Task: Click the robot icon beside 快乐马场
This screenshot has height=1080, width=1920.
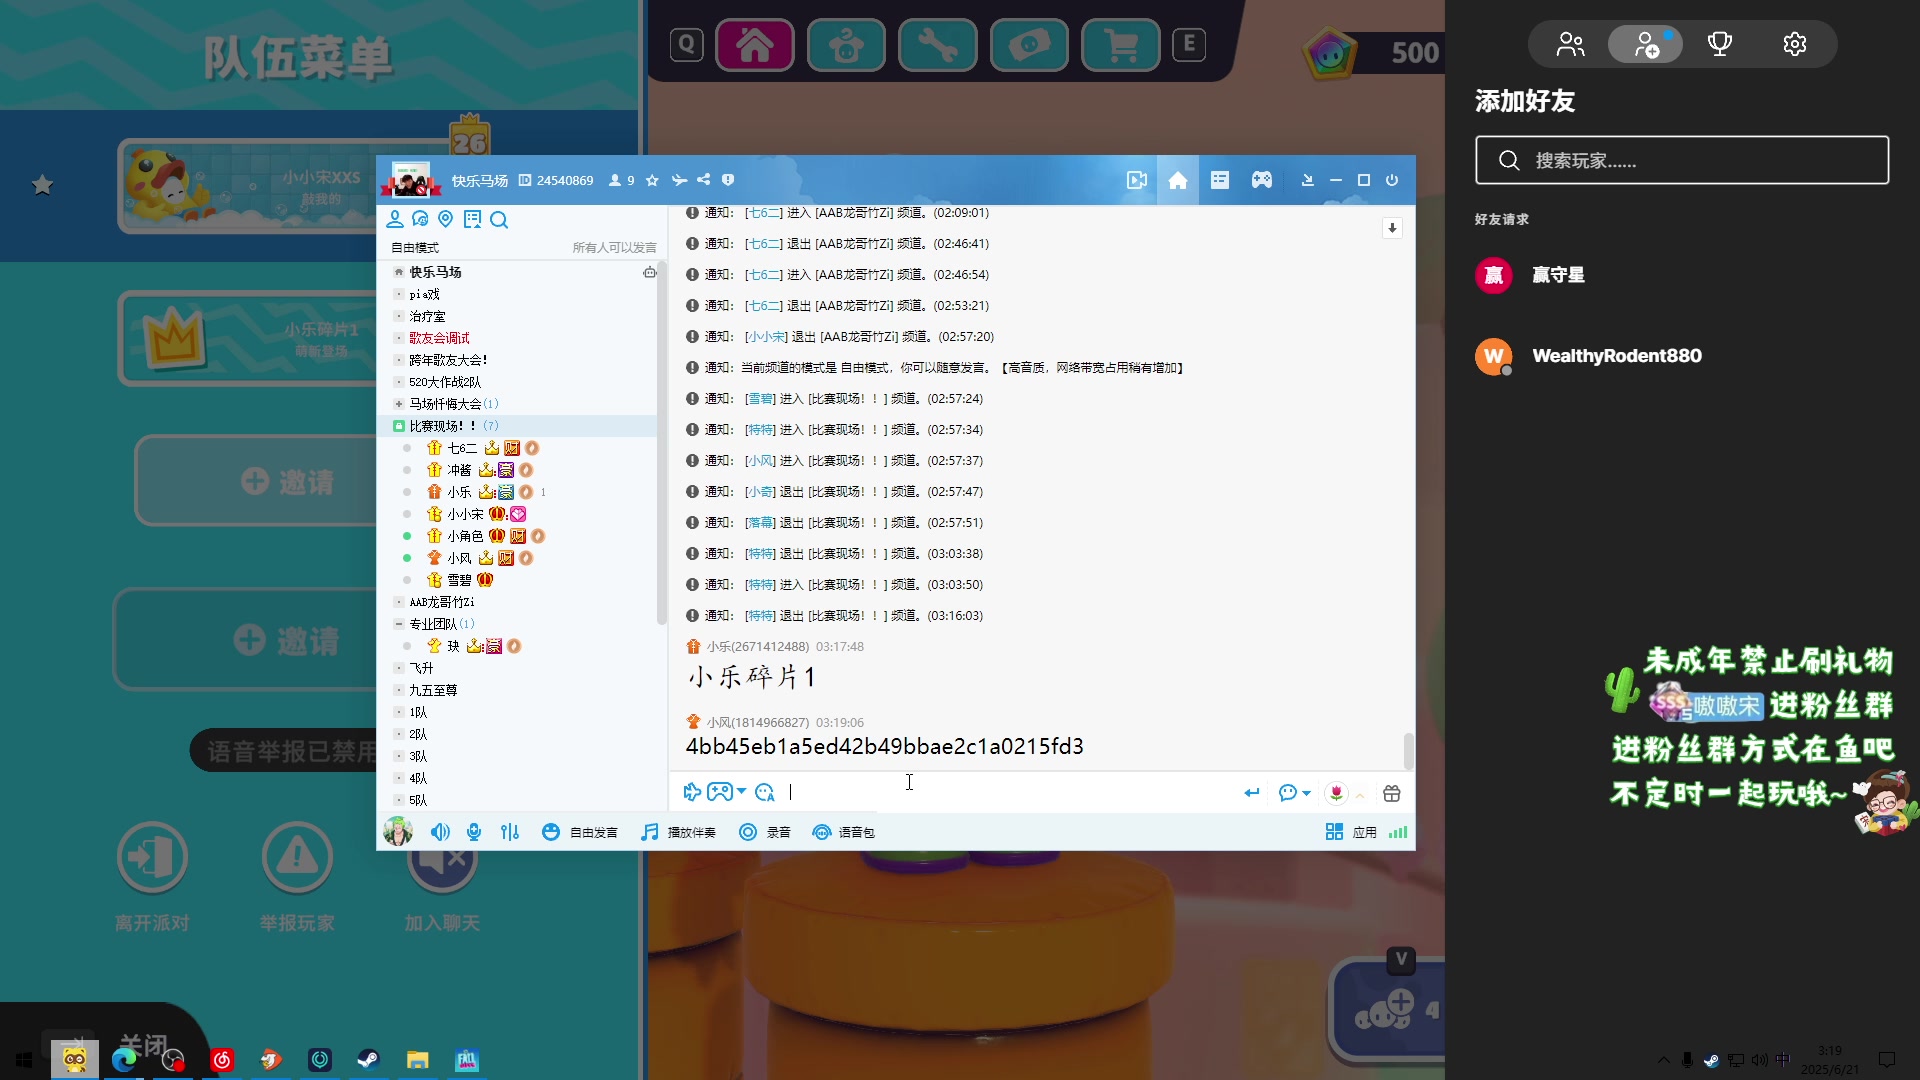Action: 650,272
